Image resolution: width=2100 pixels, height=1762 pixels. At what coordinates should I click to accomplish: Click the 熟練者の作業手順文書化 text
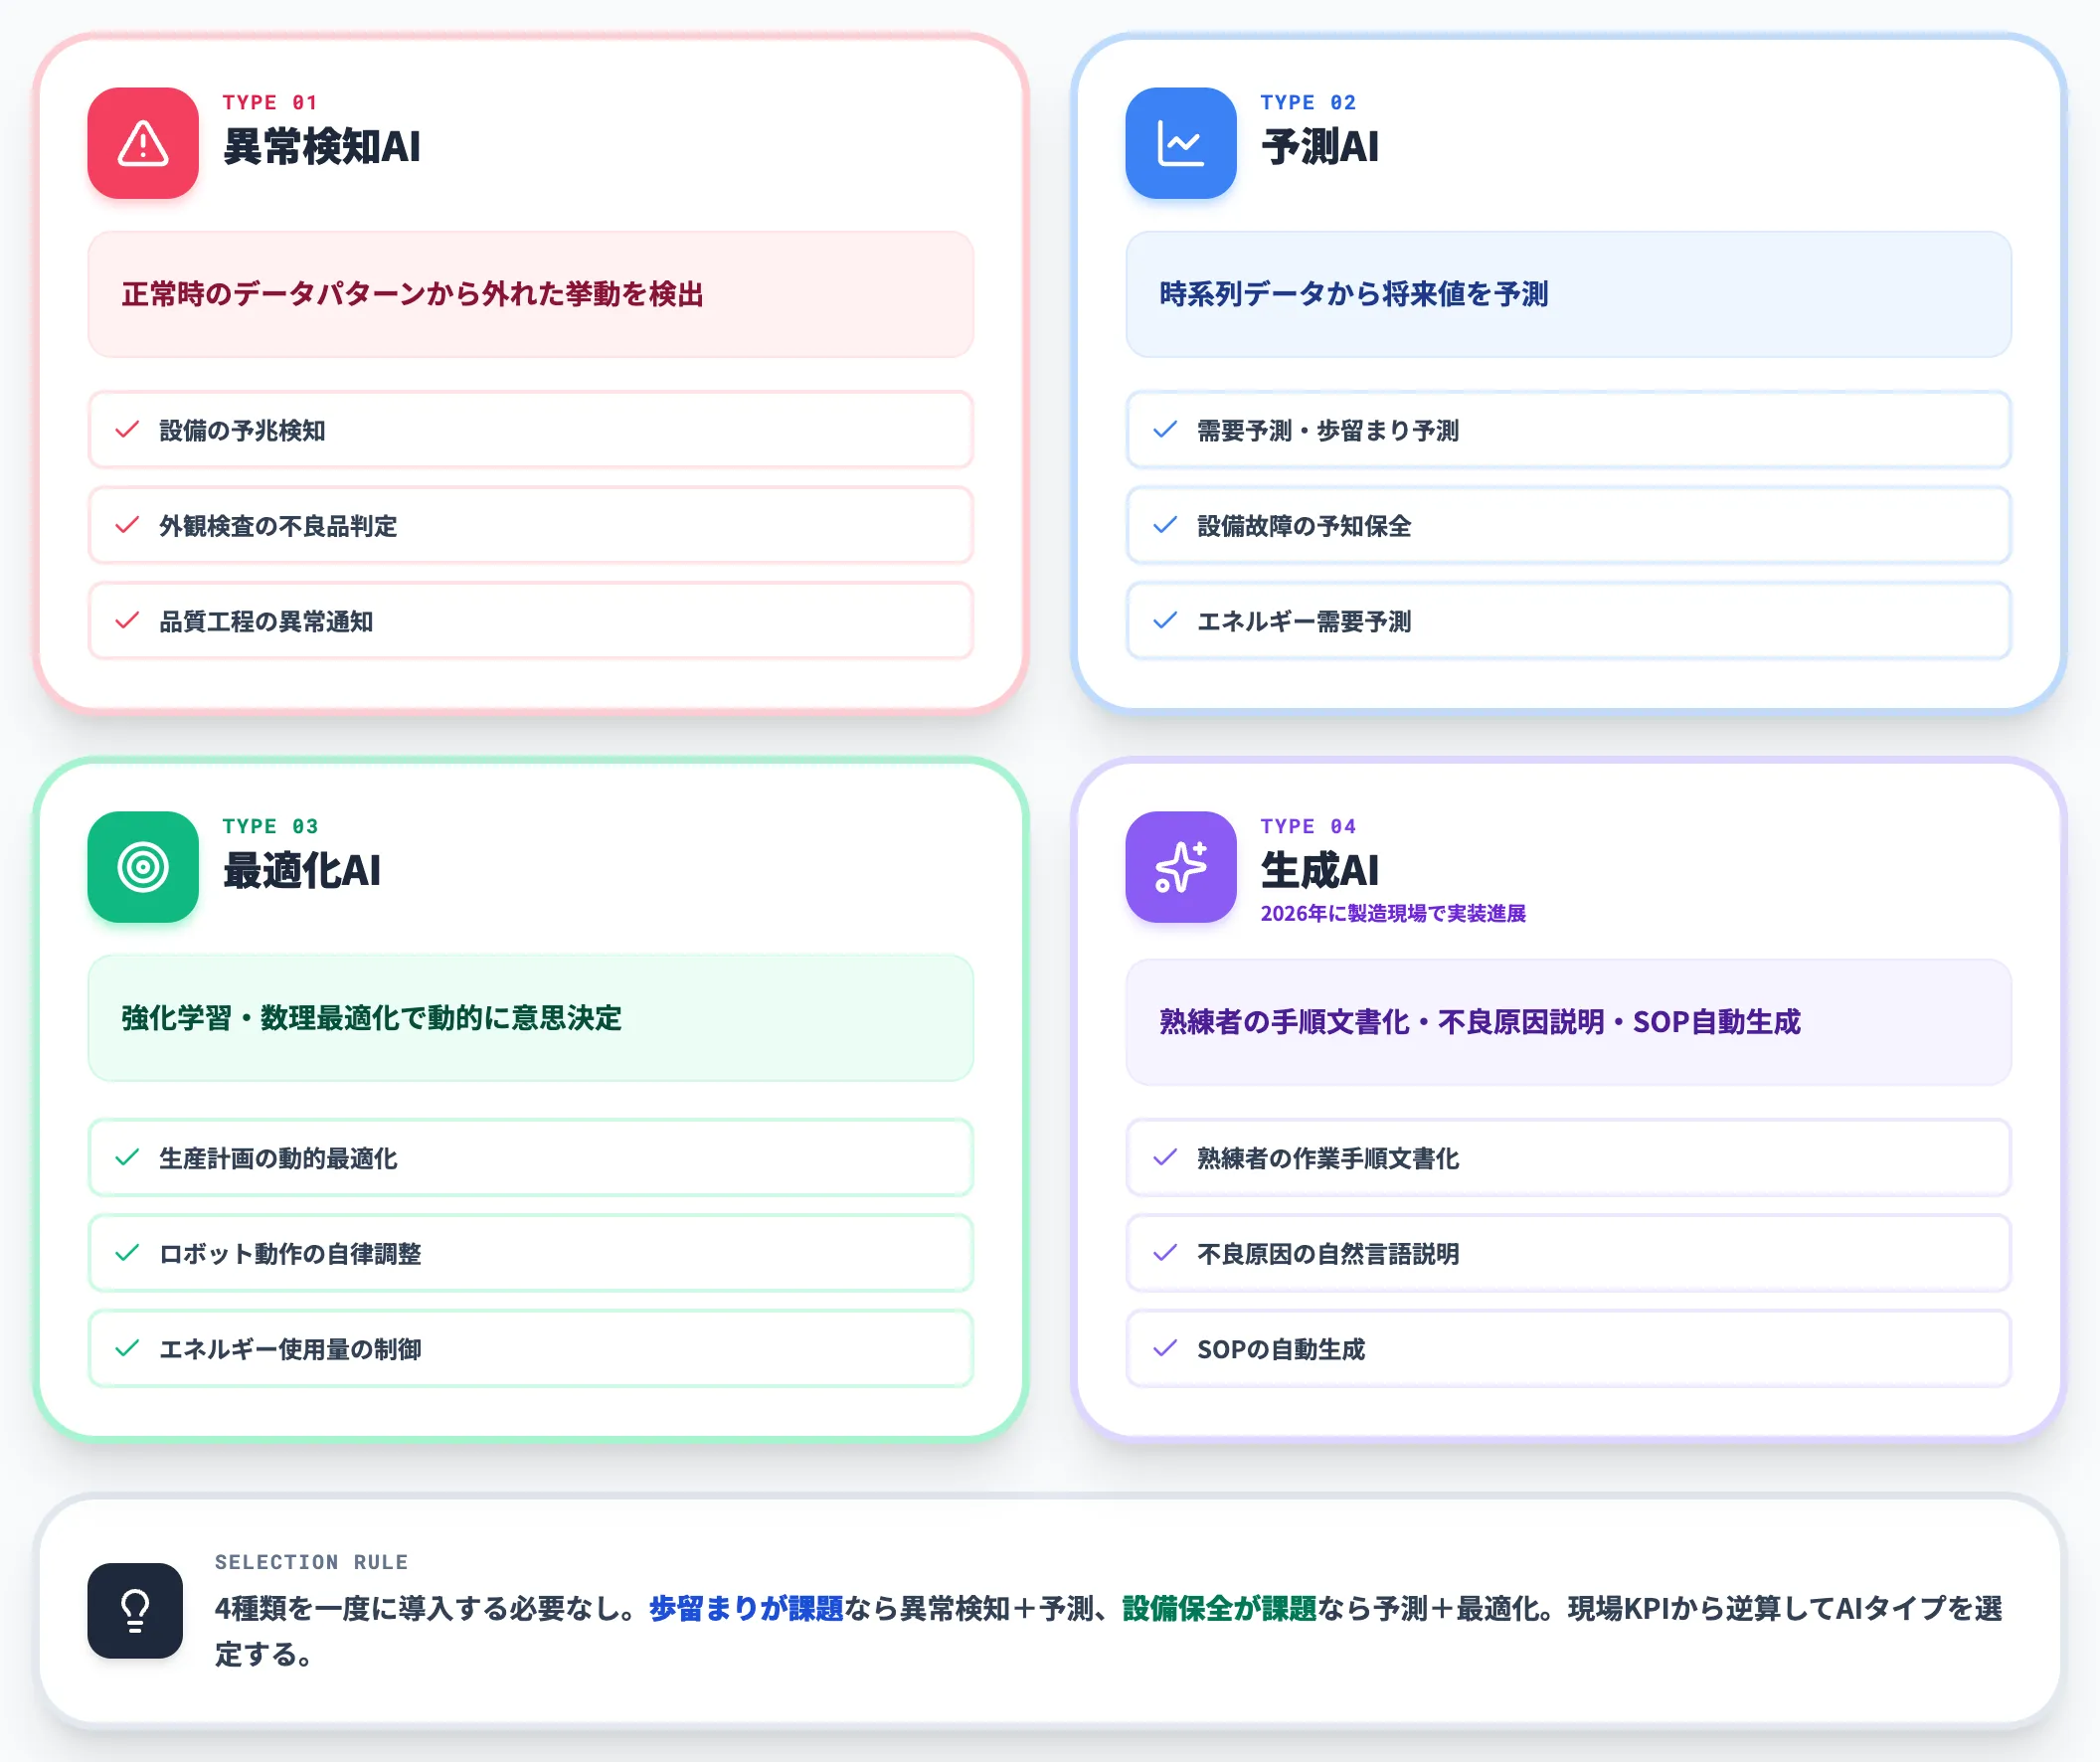point(1328,1159)
